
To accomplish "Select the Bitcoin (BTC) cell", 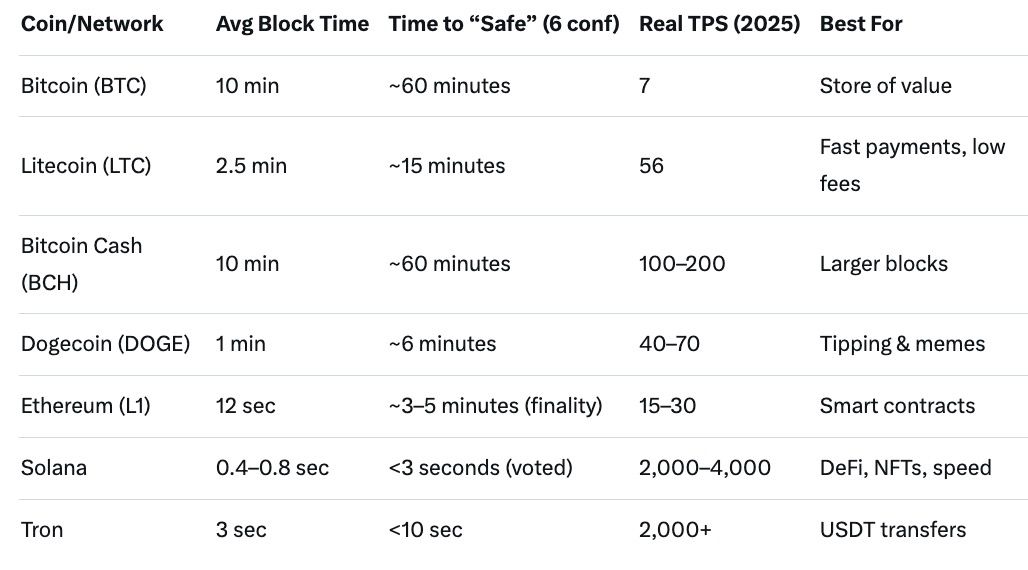I will 83,86.
